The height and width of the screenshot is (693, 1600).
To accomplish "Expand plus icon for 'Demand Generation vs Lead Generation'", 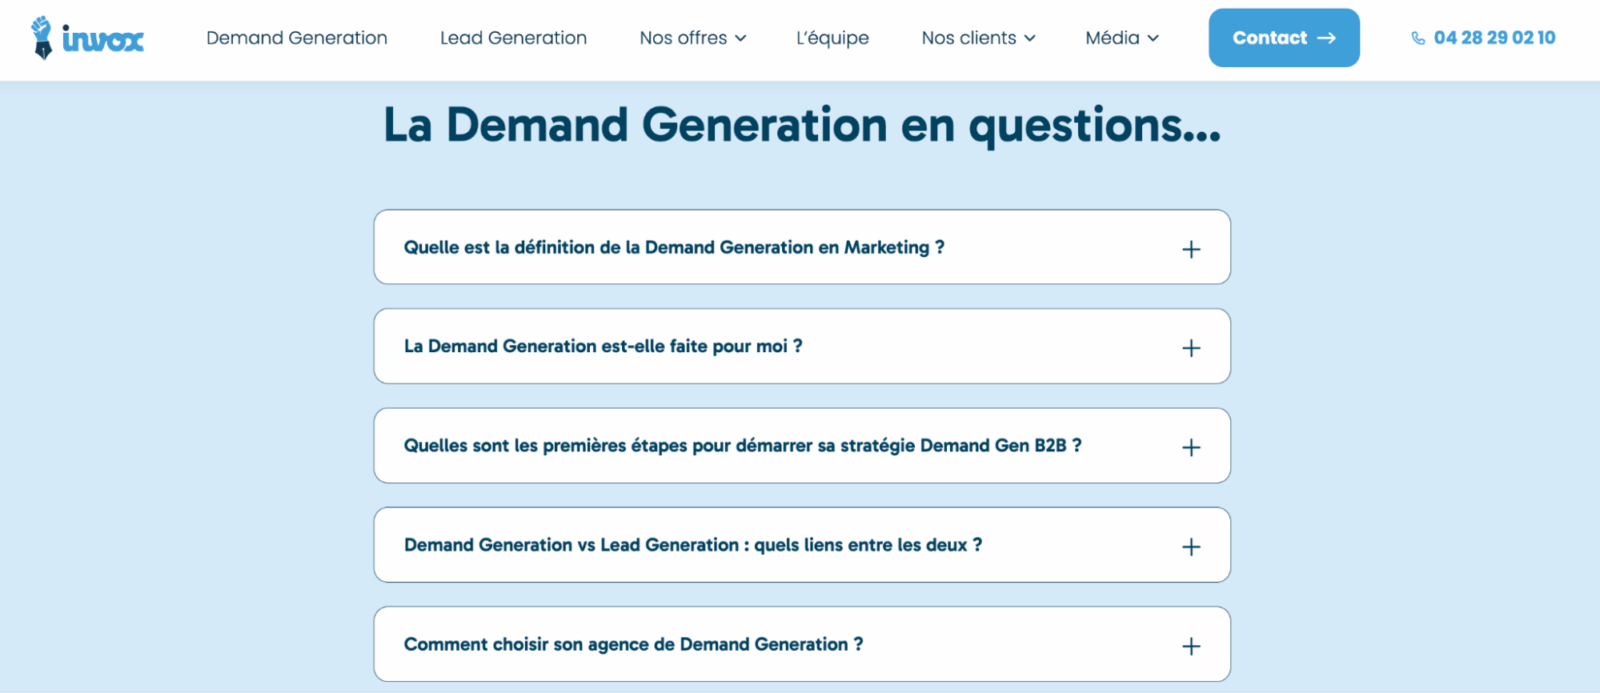I will [x=1191, y=547].
